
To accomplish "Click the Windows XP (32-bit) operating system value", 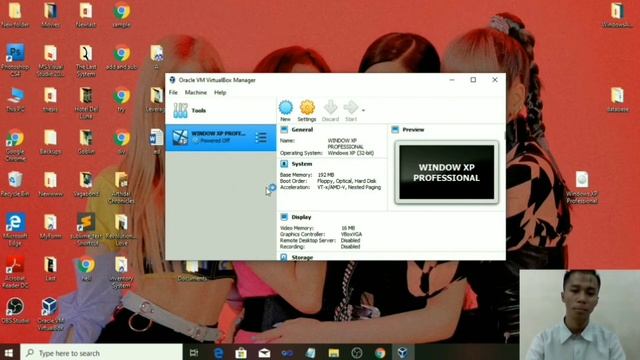I will click(351, 153).
